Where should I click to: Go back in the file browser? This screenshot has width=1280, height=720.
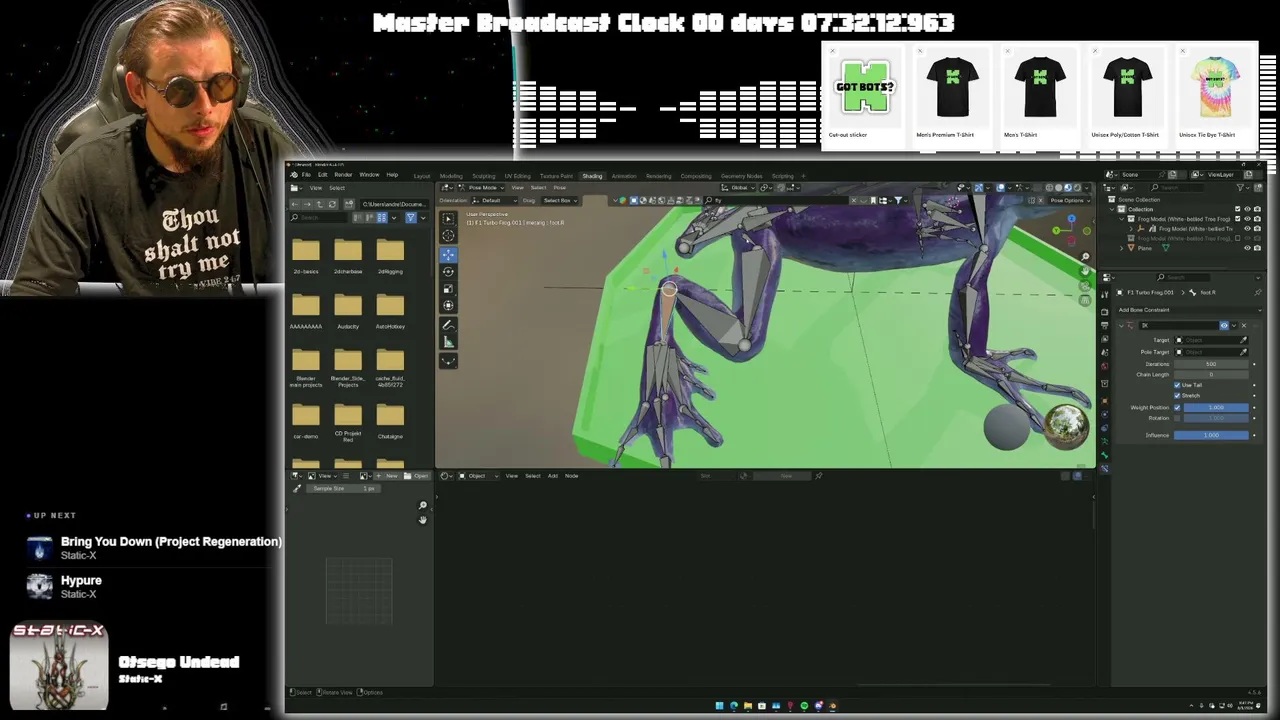click(x=294, y=204)
